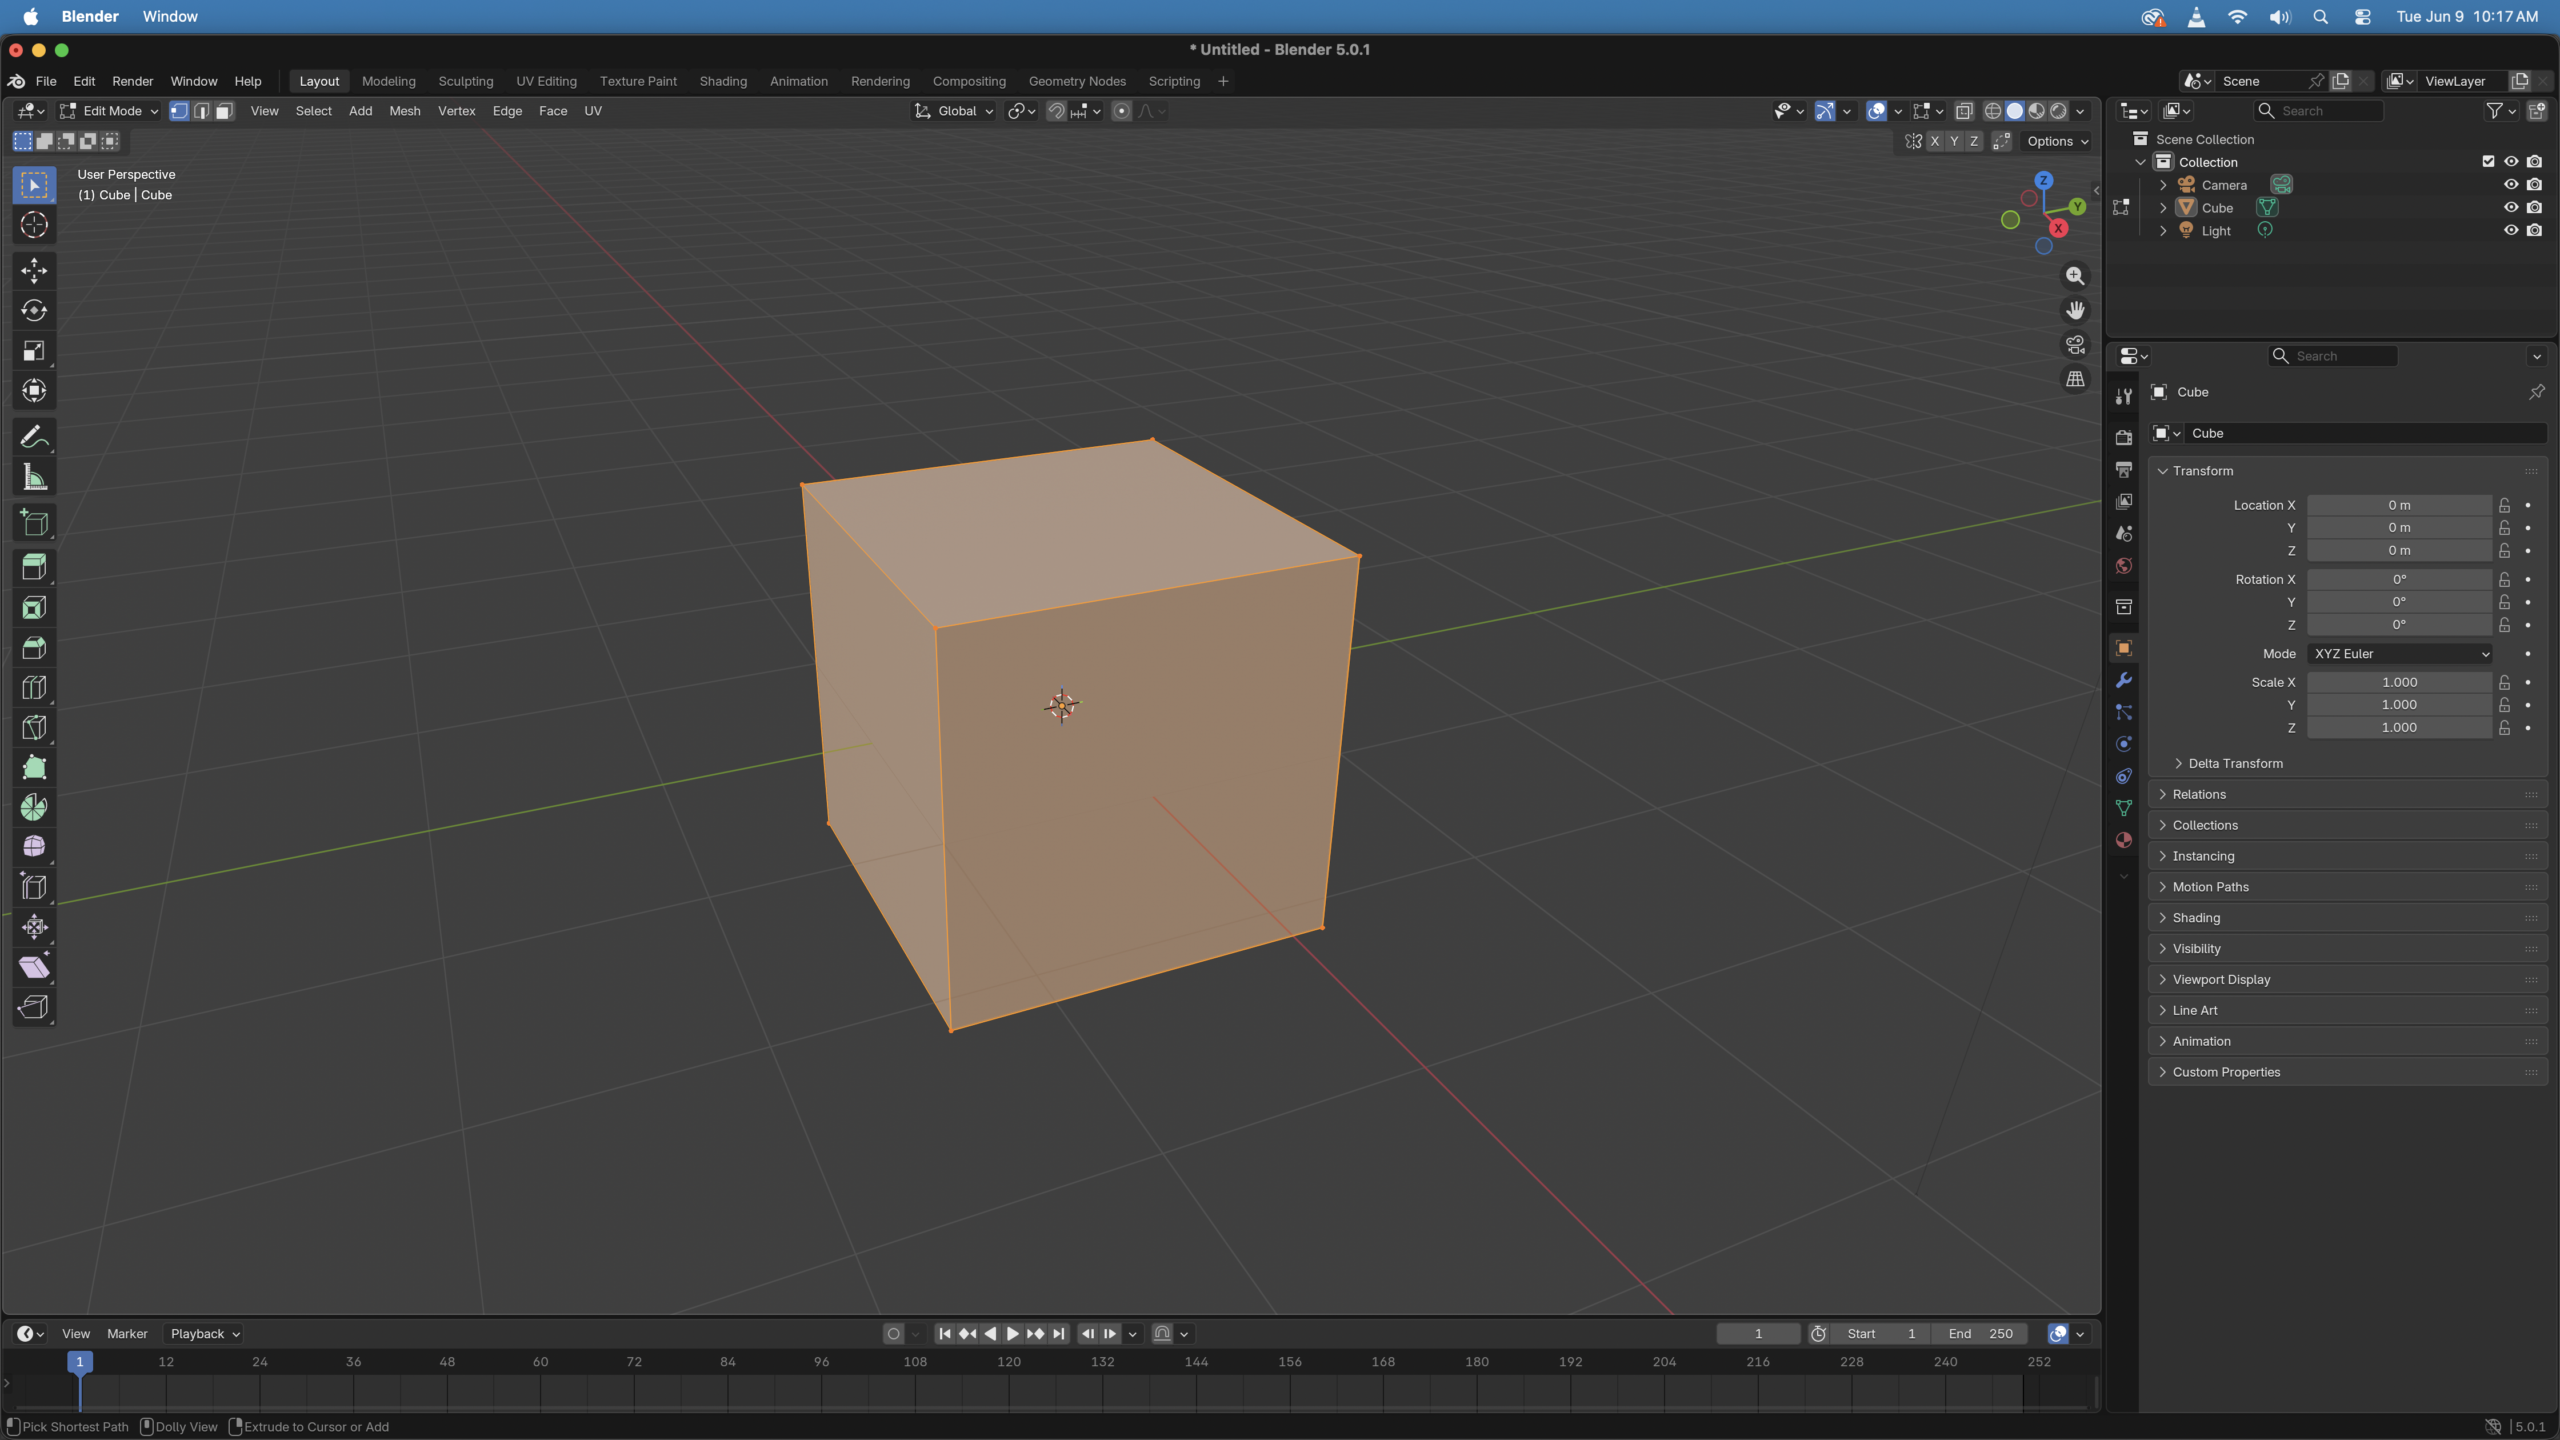The width and height of the screenshot is (2560, 1440).
Task: Open the Edit Mode dropdown
Action: click(109, 111)
